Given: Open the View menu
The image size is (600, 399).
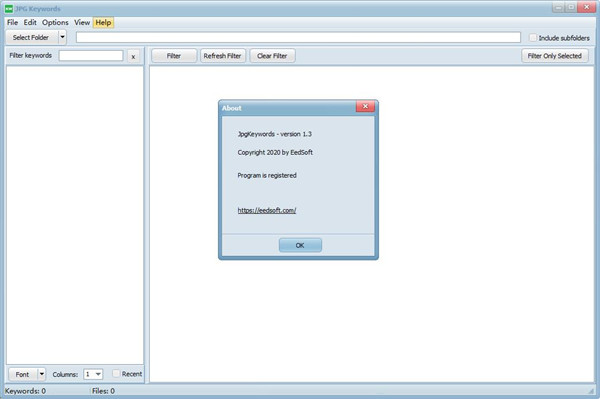Looking at the screenshot, I should pos(82,23).
